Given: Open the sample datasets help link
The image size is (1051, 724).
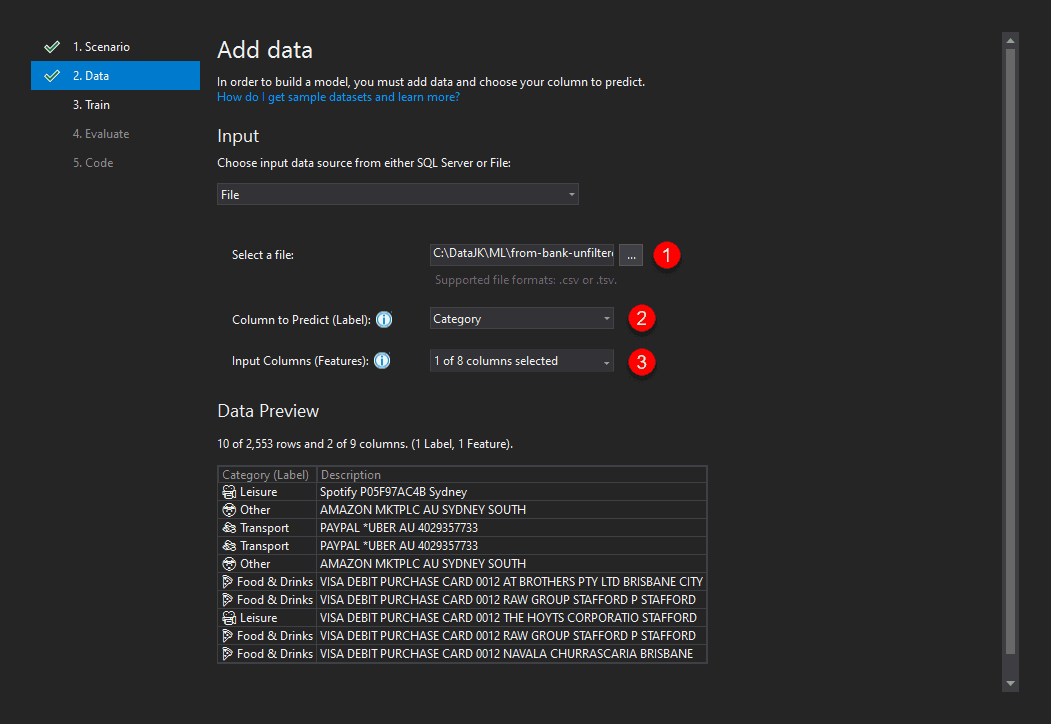Looking at the screenshot, I should pyautogui.click(x=337, y=96).
